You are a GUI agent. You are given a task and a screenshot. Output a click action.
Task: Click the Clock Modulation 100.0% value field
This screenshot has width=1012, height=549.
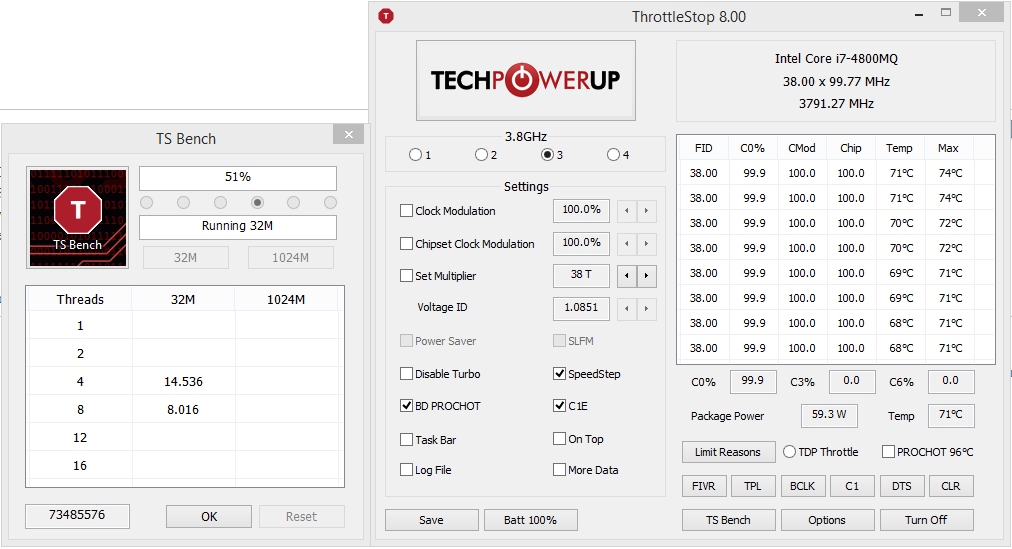point(581,210)
